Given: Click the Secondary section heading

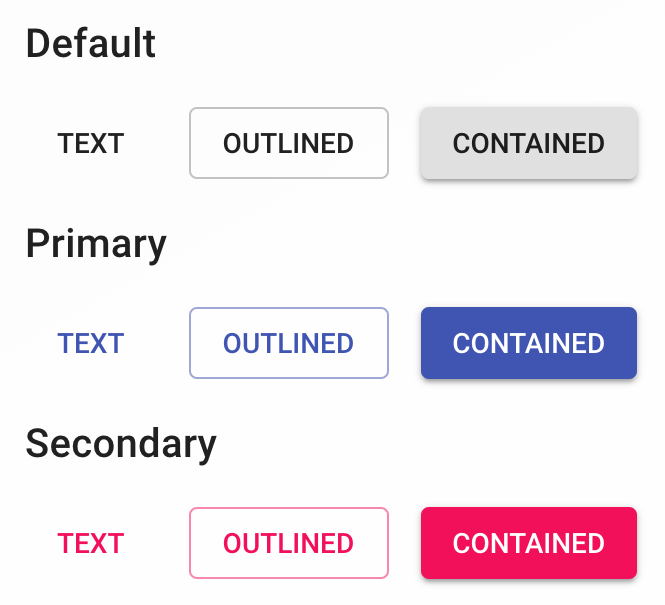Looking at the screenshot, I should pyautogui.click(x=121, y=443).
